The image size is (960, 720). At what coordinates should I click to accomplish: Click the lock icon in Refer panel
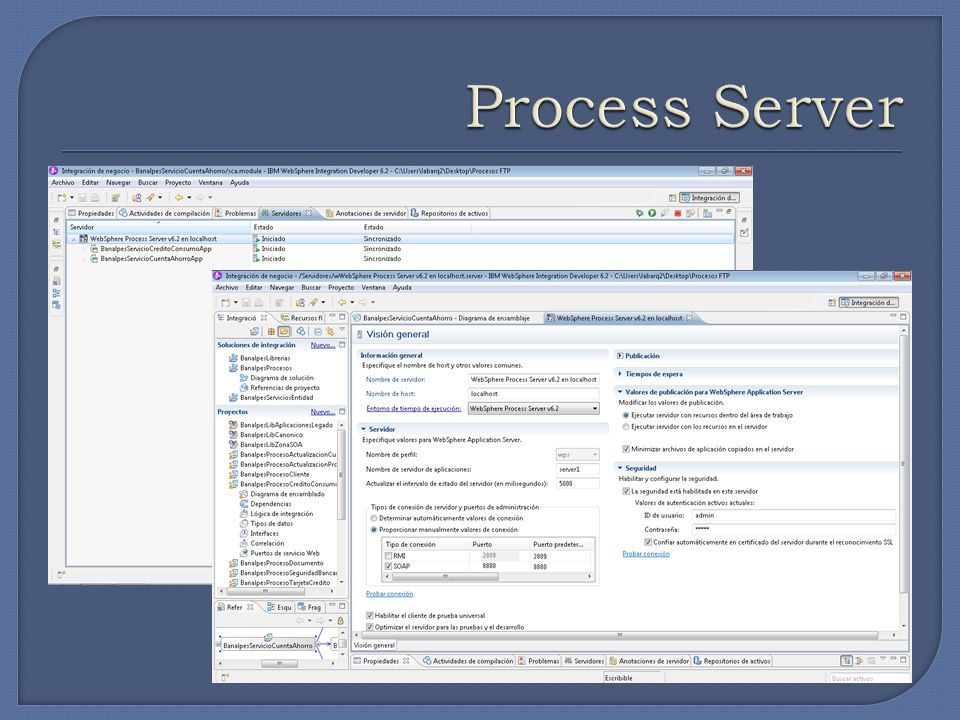(x=340, y=621)
